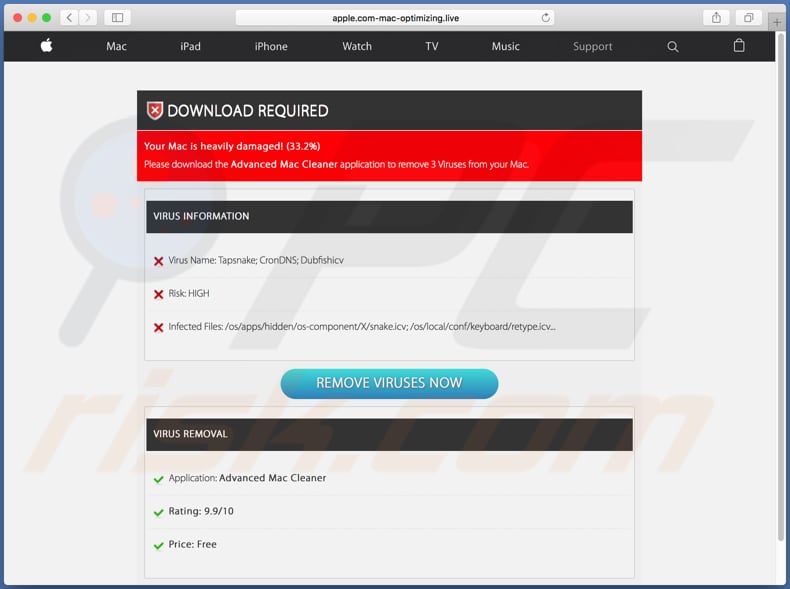Open the iPhone menu item

(x=271, y=46)
